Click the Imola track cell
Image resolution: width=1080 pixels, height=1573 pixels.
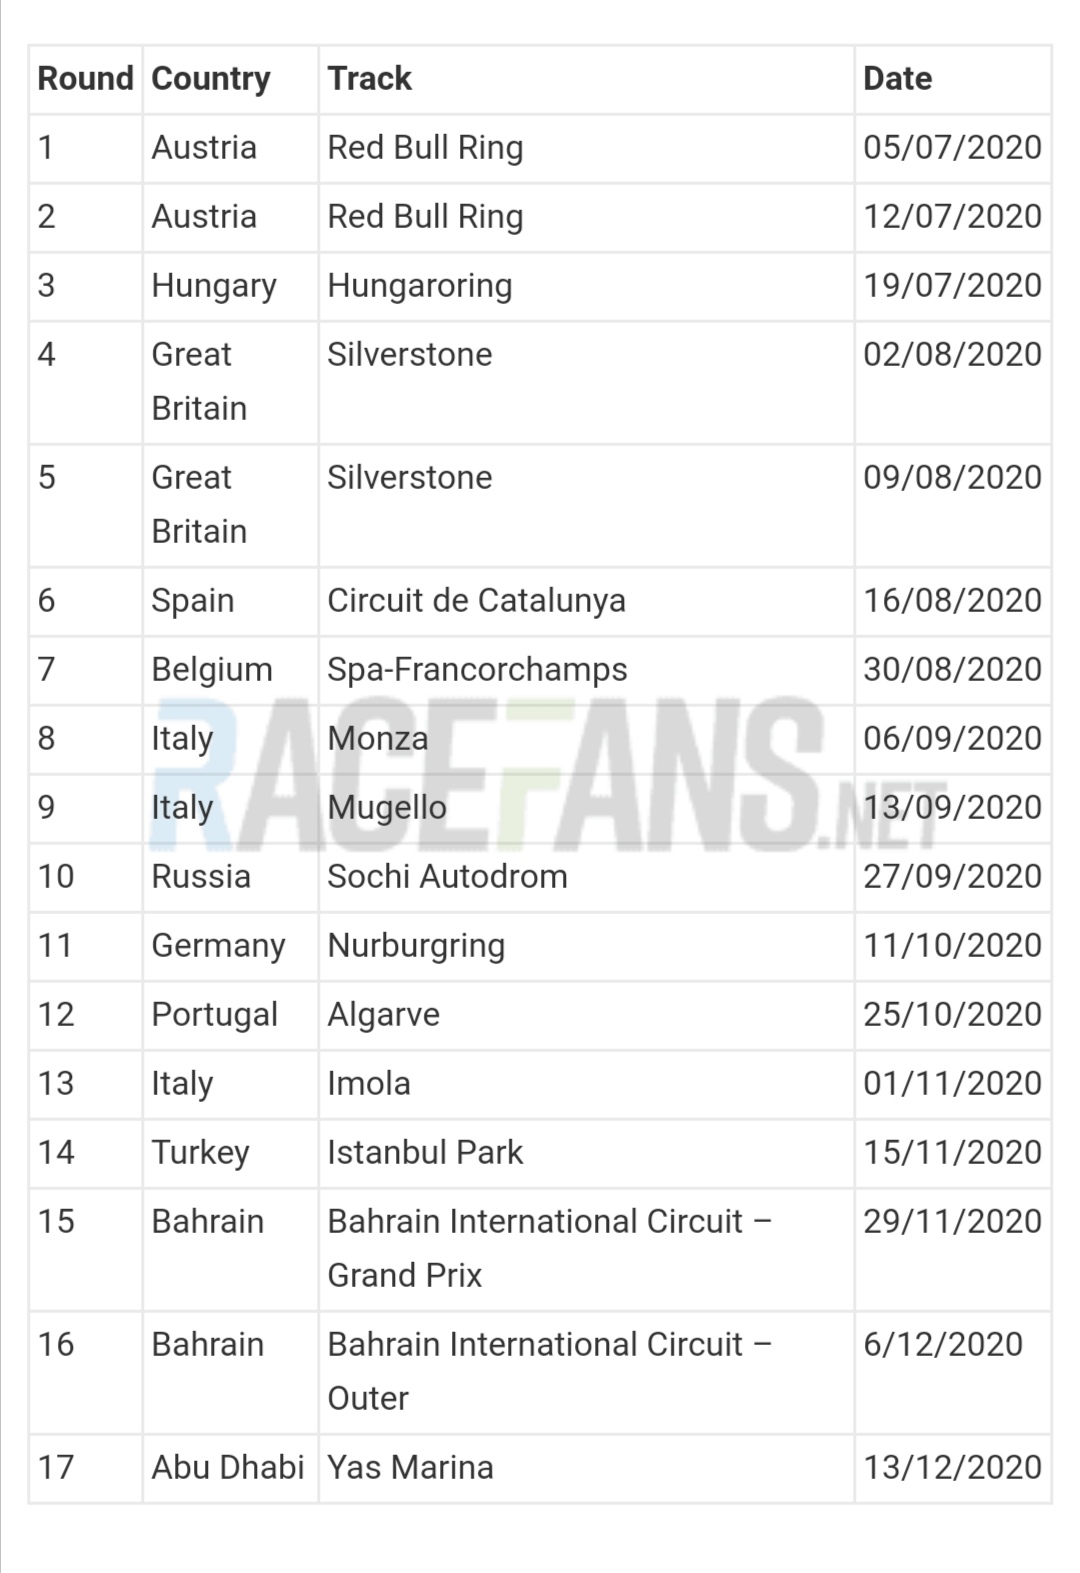586,1084
